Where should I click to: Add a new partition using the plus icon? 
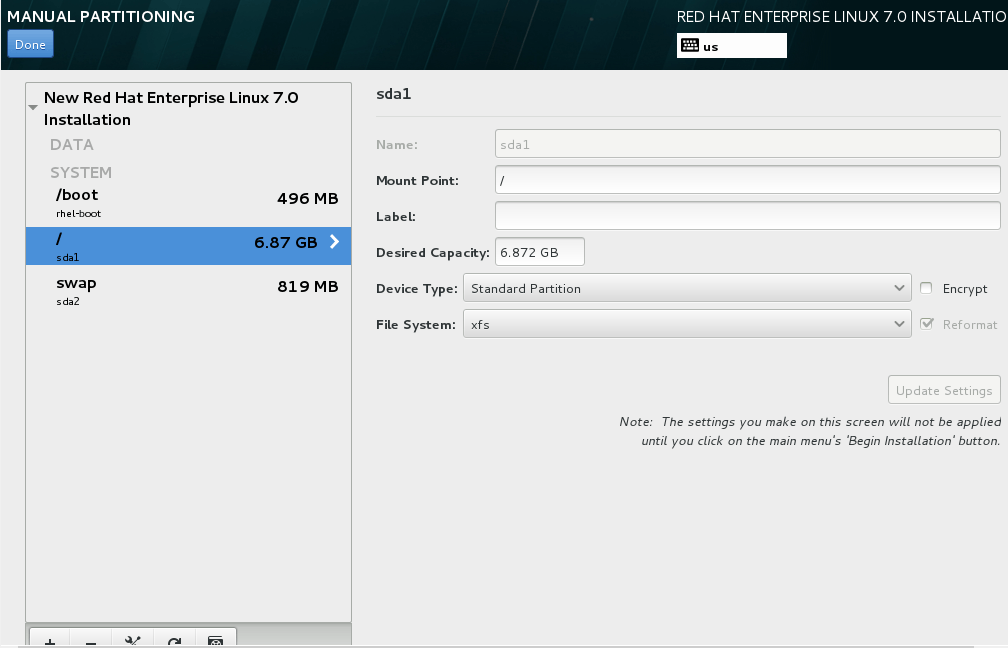[x=49, y=640]
